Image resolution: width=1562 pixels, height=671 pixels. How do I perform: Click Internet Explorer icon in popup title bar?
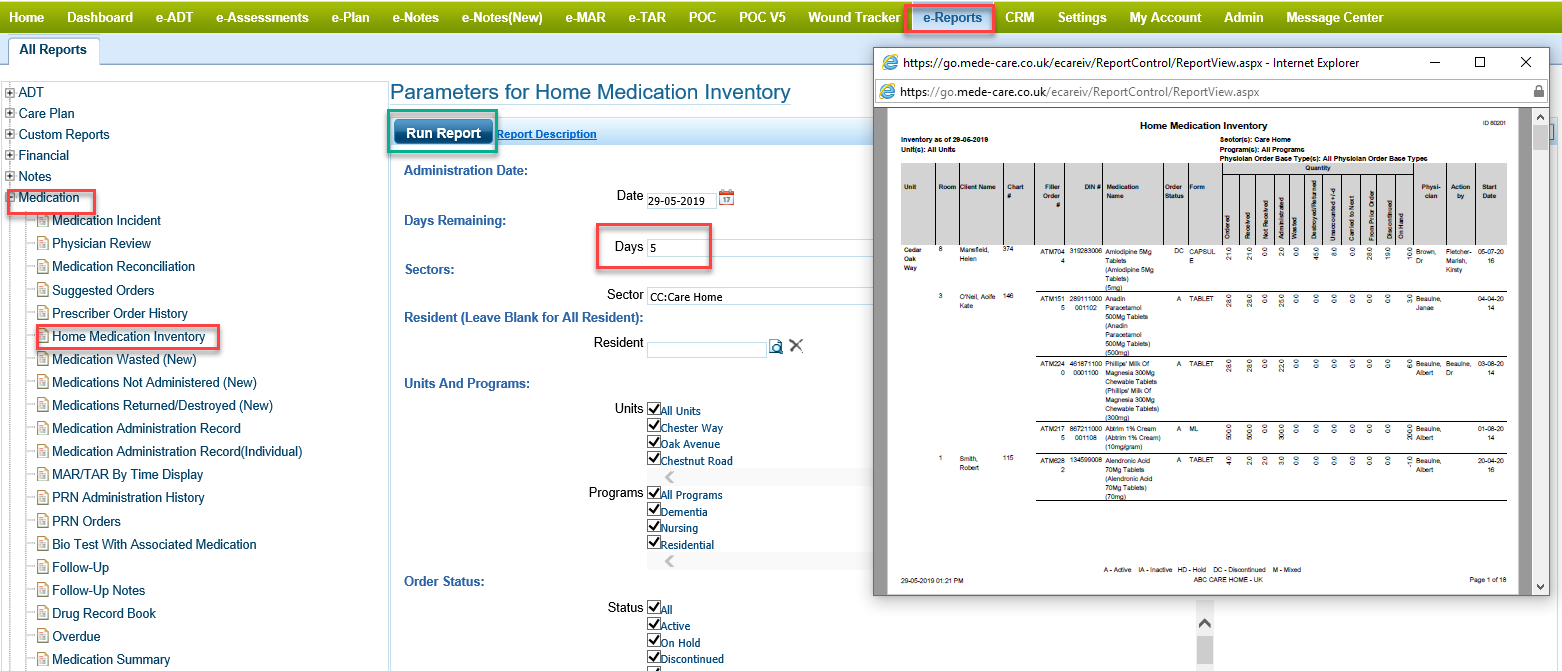pos(888,63)
